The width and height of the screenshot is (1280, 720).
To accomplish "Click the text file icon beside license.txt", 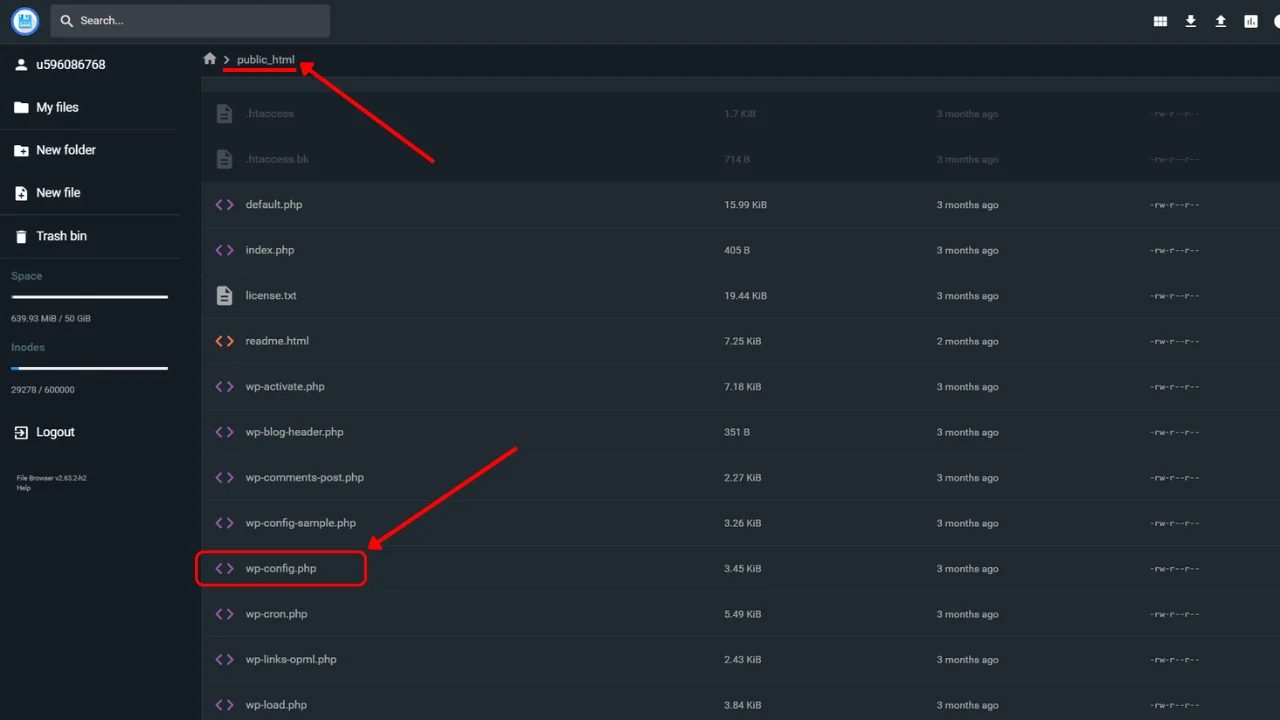I will point(225,296).
